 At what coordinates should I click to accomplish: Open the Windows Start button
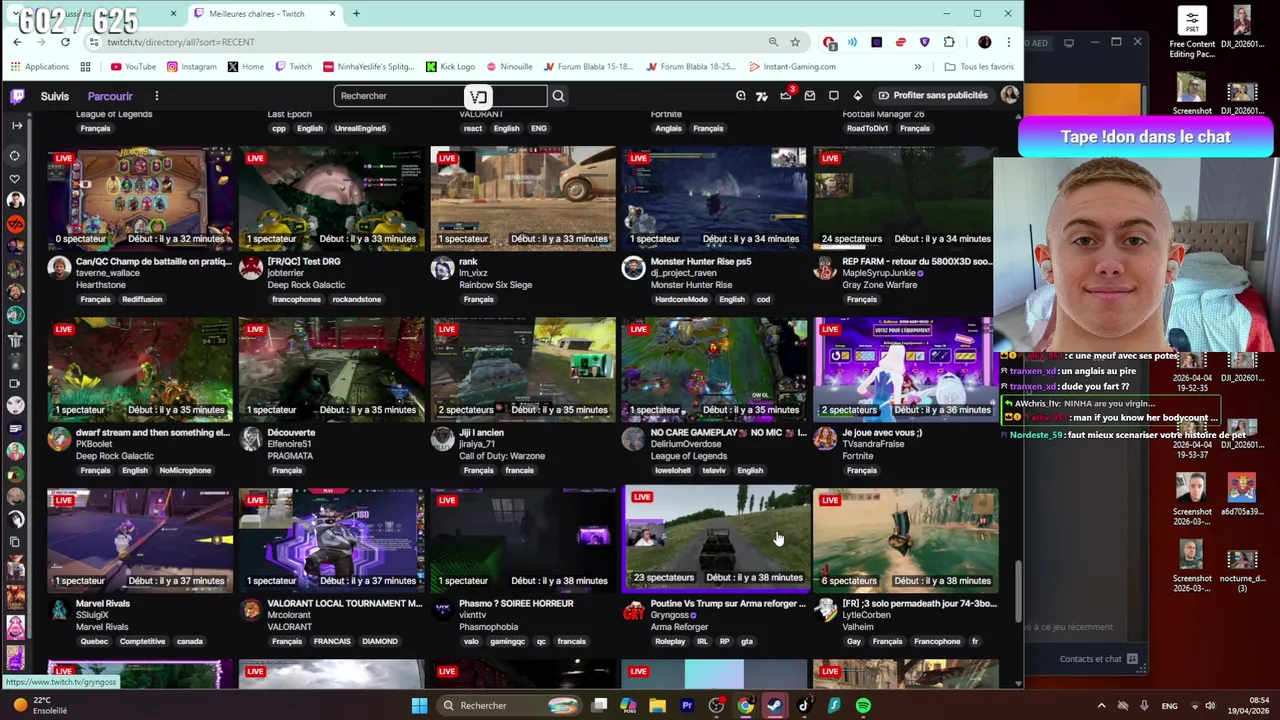click(x=419, y=706)
